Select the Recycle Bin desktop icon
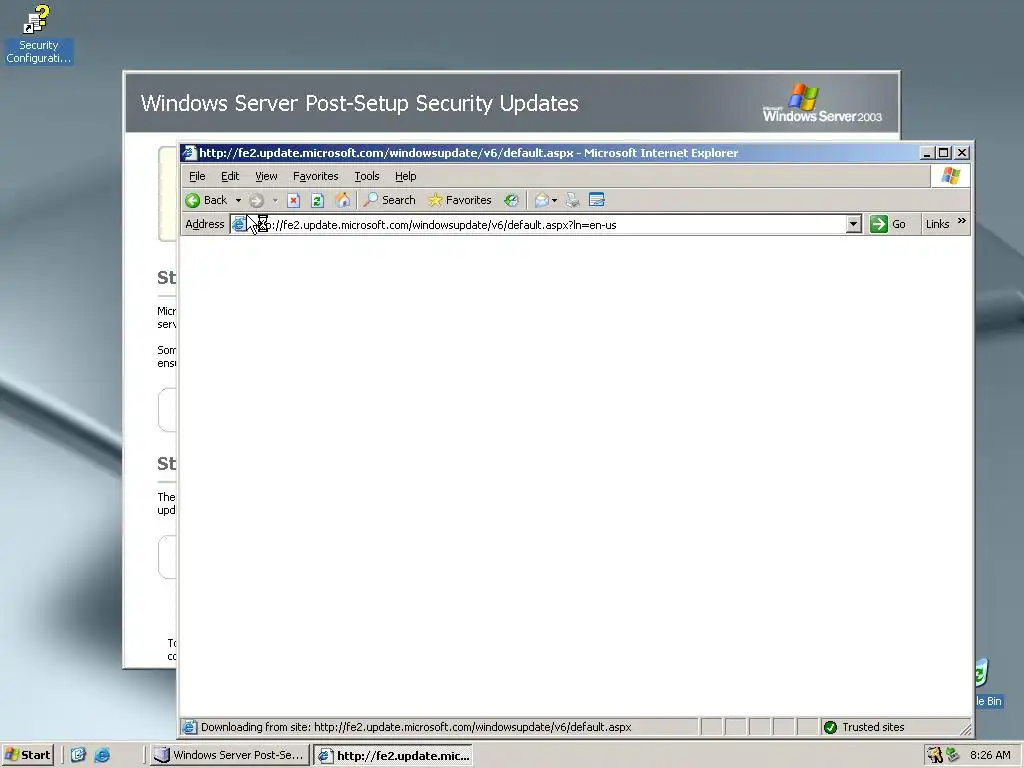 tap(989, 683)
